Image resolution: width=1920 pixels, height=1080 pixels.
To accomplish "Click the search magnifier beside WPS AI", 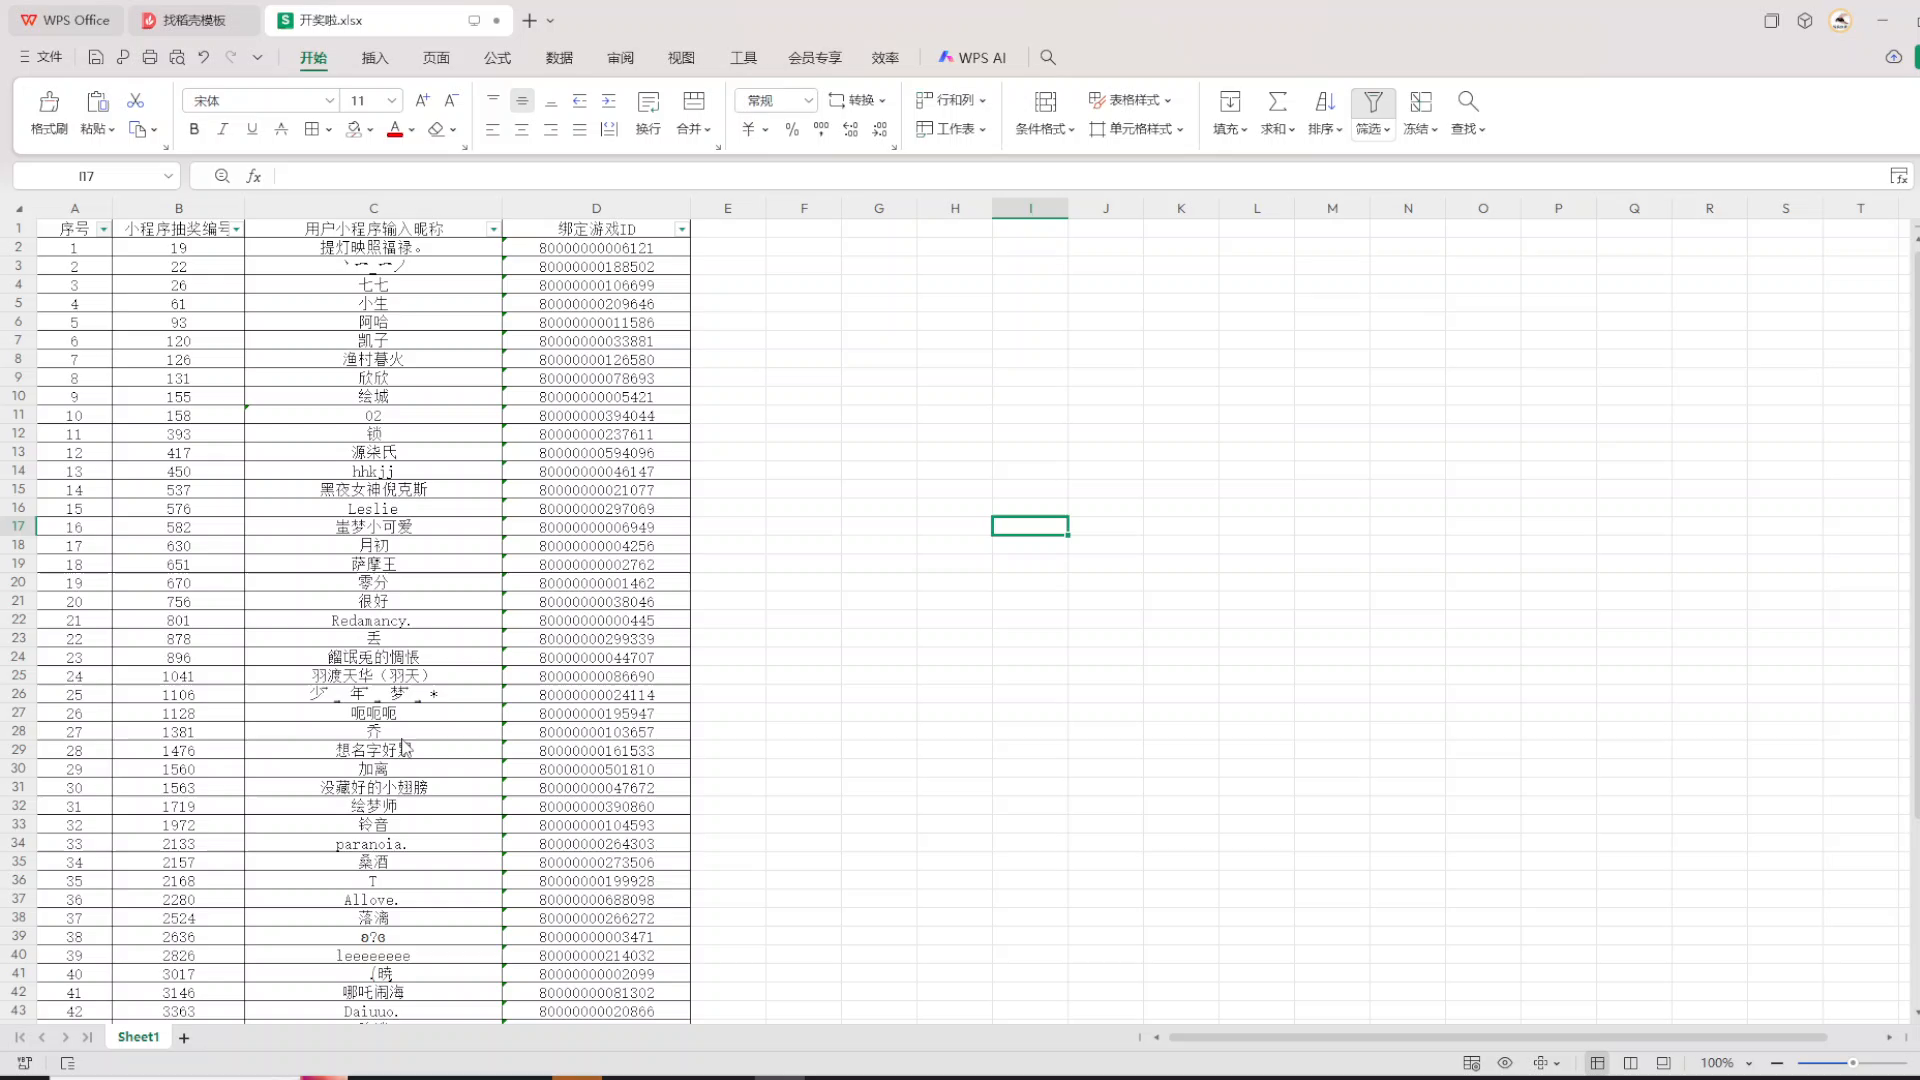I will (1048, 58).
